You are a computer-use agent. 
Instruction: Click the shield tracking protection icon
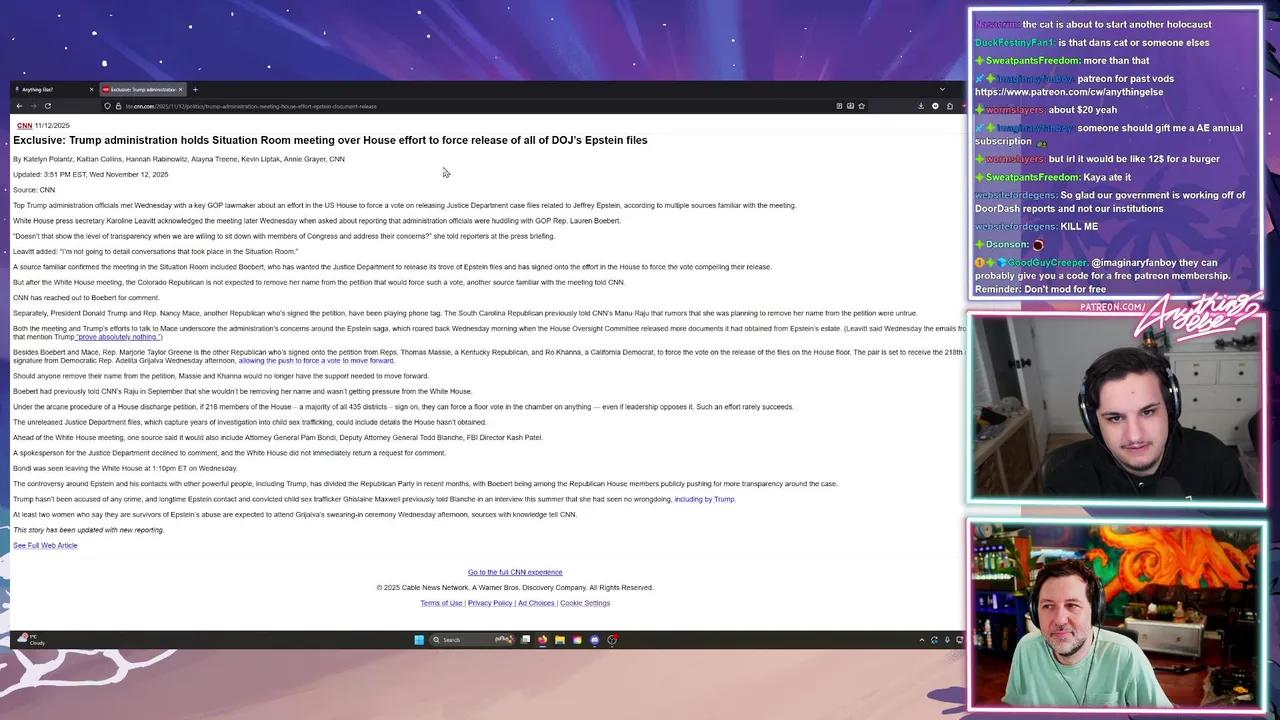coord(107,106)
